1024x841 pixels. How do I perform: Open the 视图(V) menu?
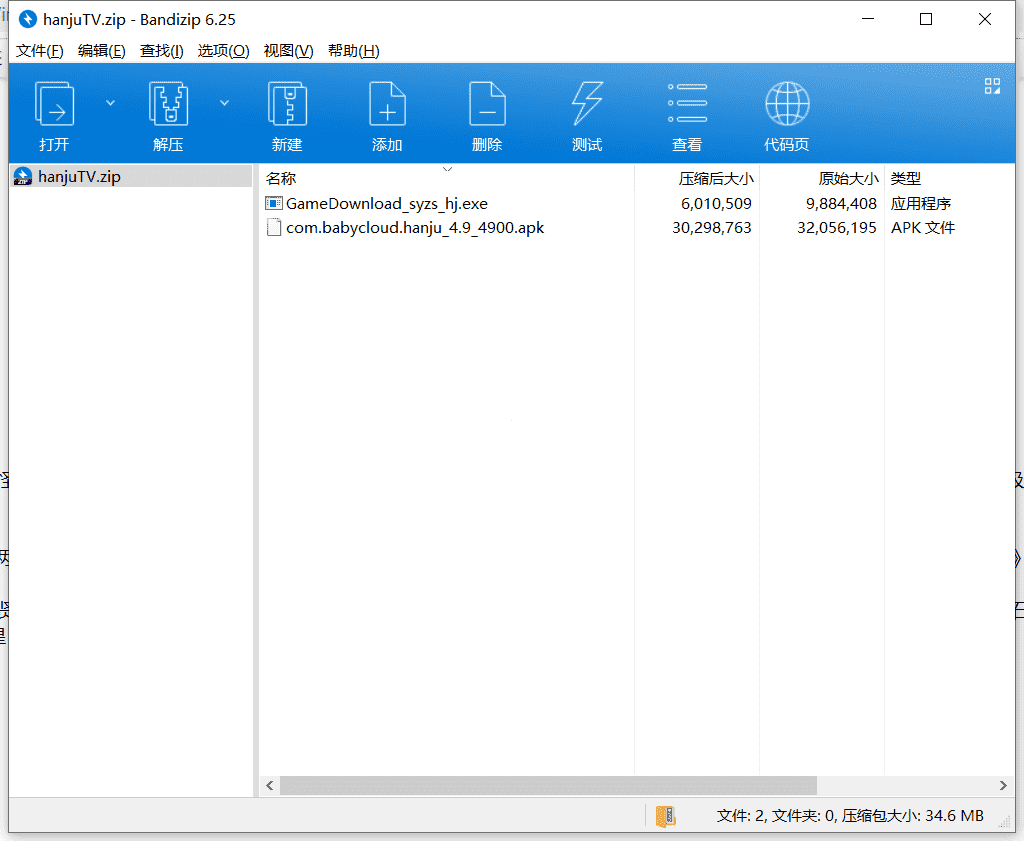[x=288, y=51]
